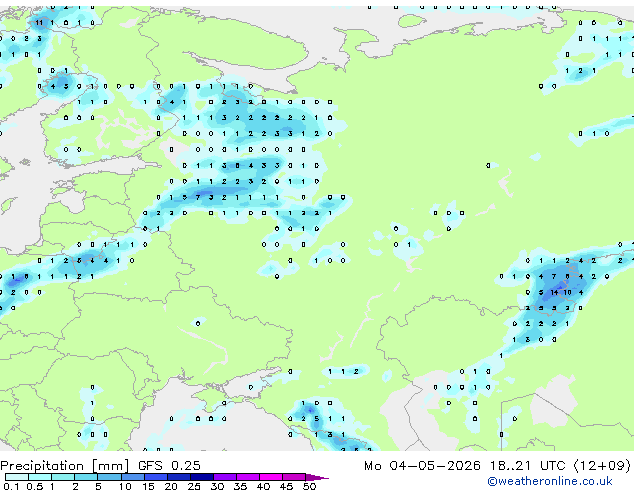Image resolution: width=634 pixels, height=490 pixels.
Task: Click the 'GFS 0.25' model label
Action: tap(169, 466)
